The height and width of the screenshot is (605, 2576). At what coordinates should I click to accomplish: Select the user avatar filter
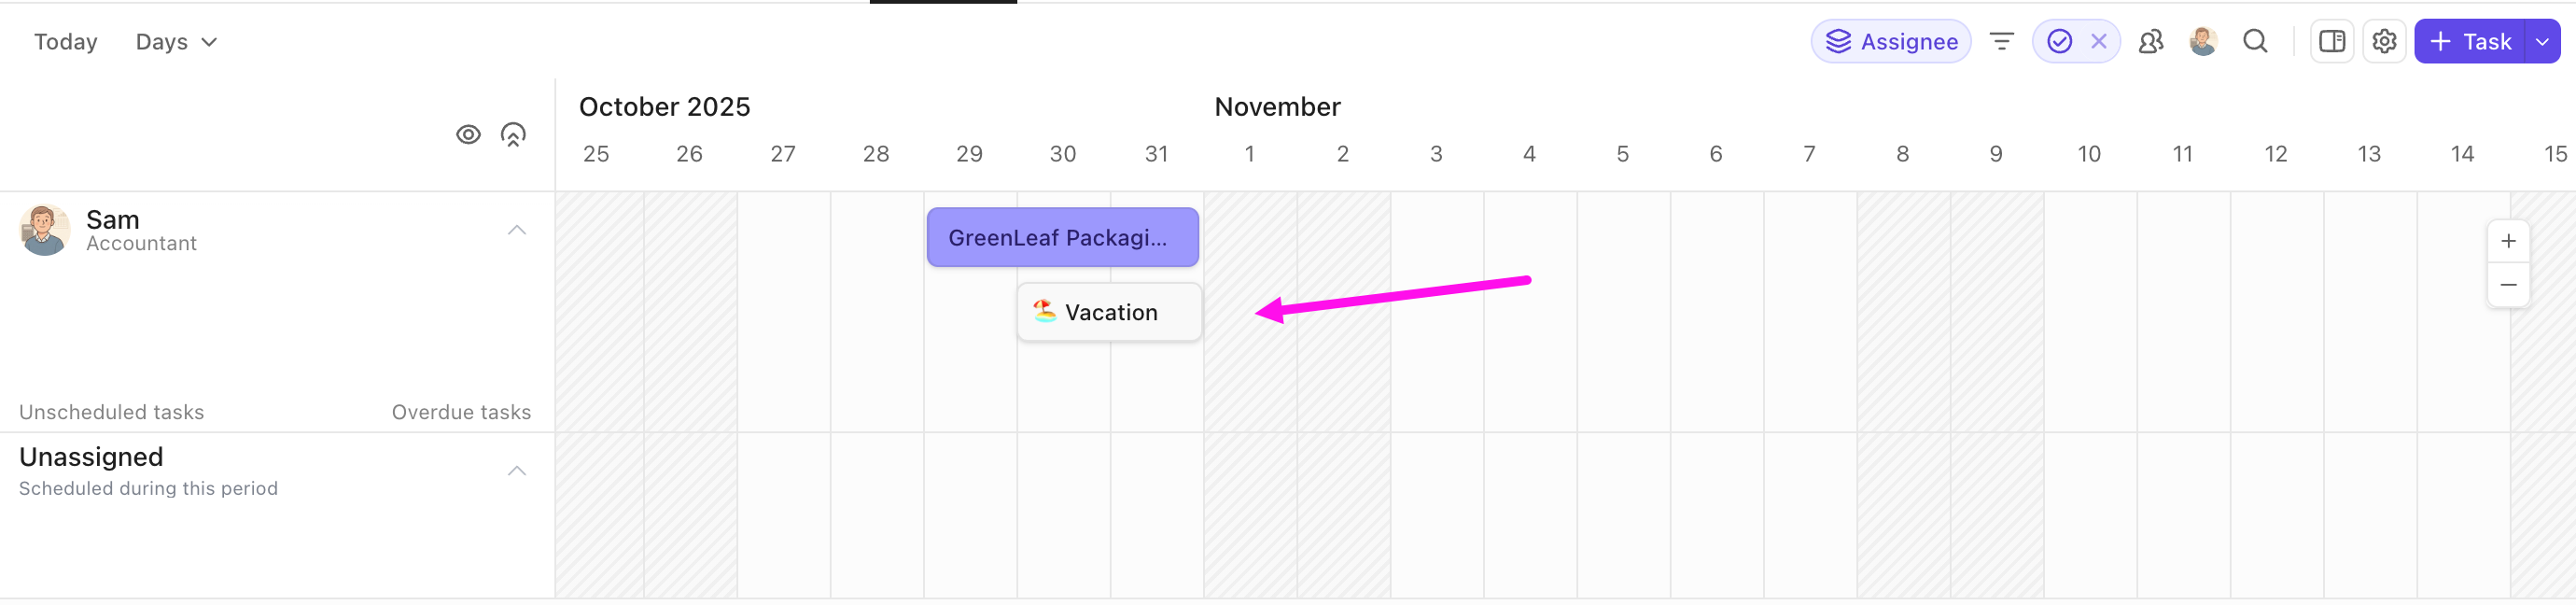tap(2203, 41)
